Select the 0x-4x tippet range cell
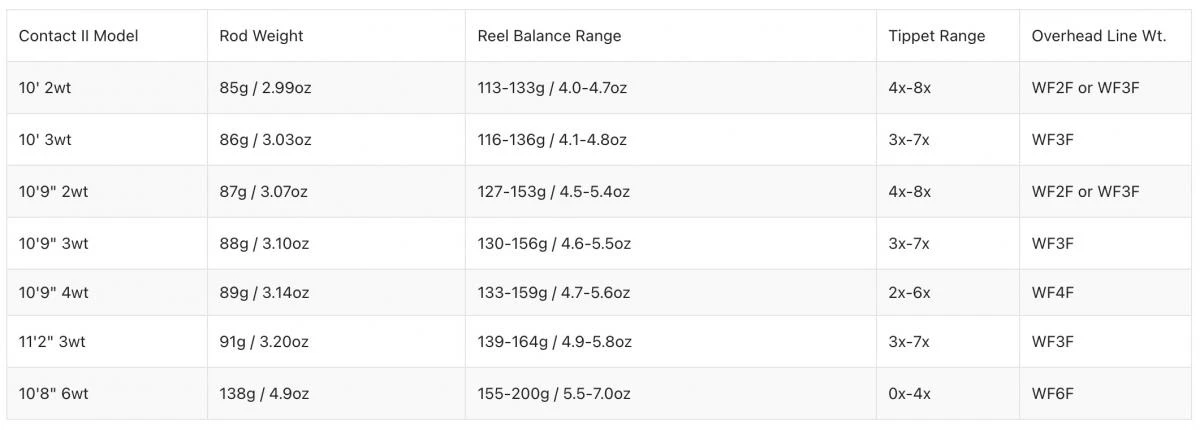 pyautogui.click(x=909, y=394)
